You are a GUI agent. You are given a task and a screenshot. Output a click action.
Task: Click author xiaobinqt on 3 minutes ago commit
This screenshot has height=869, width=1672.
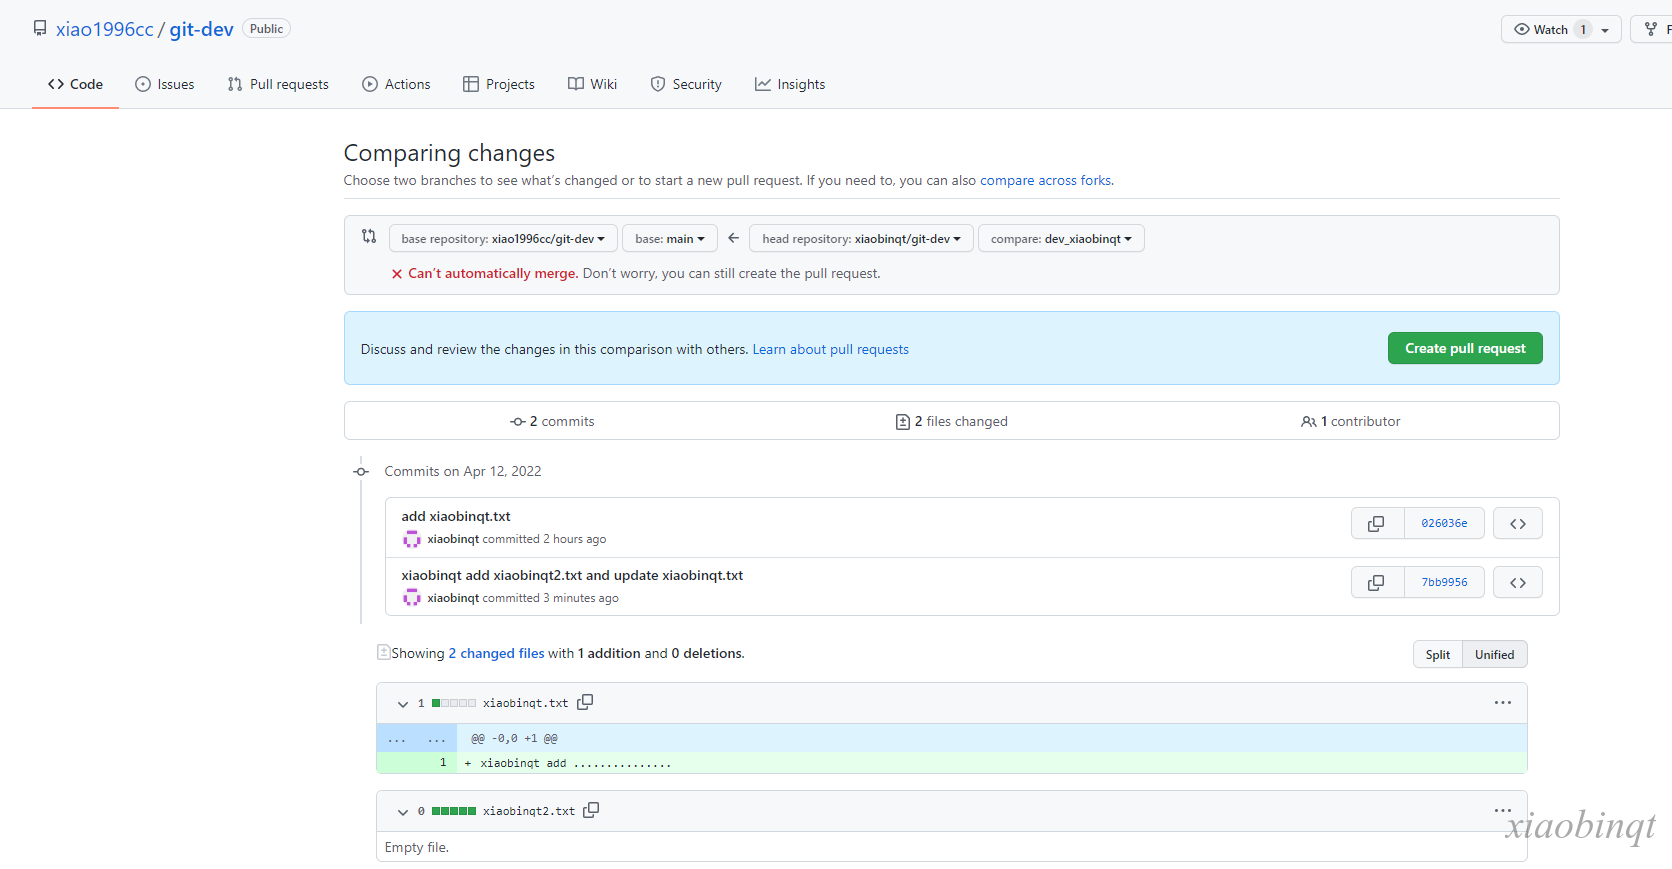pyautogui.click(x=453, y=598)
